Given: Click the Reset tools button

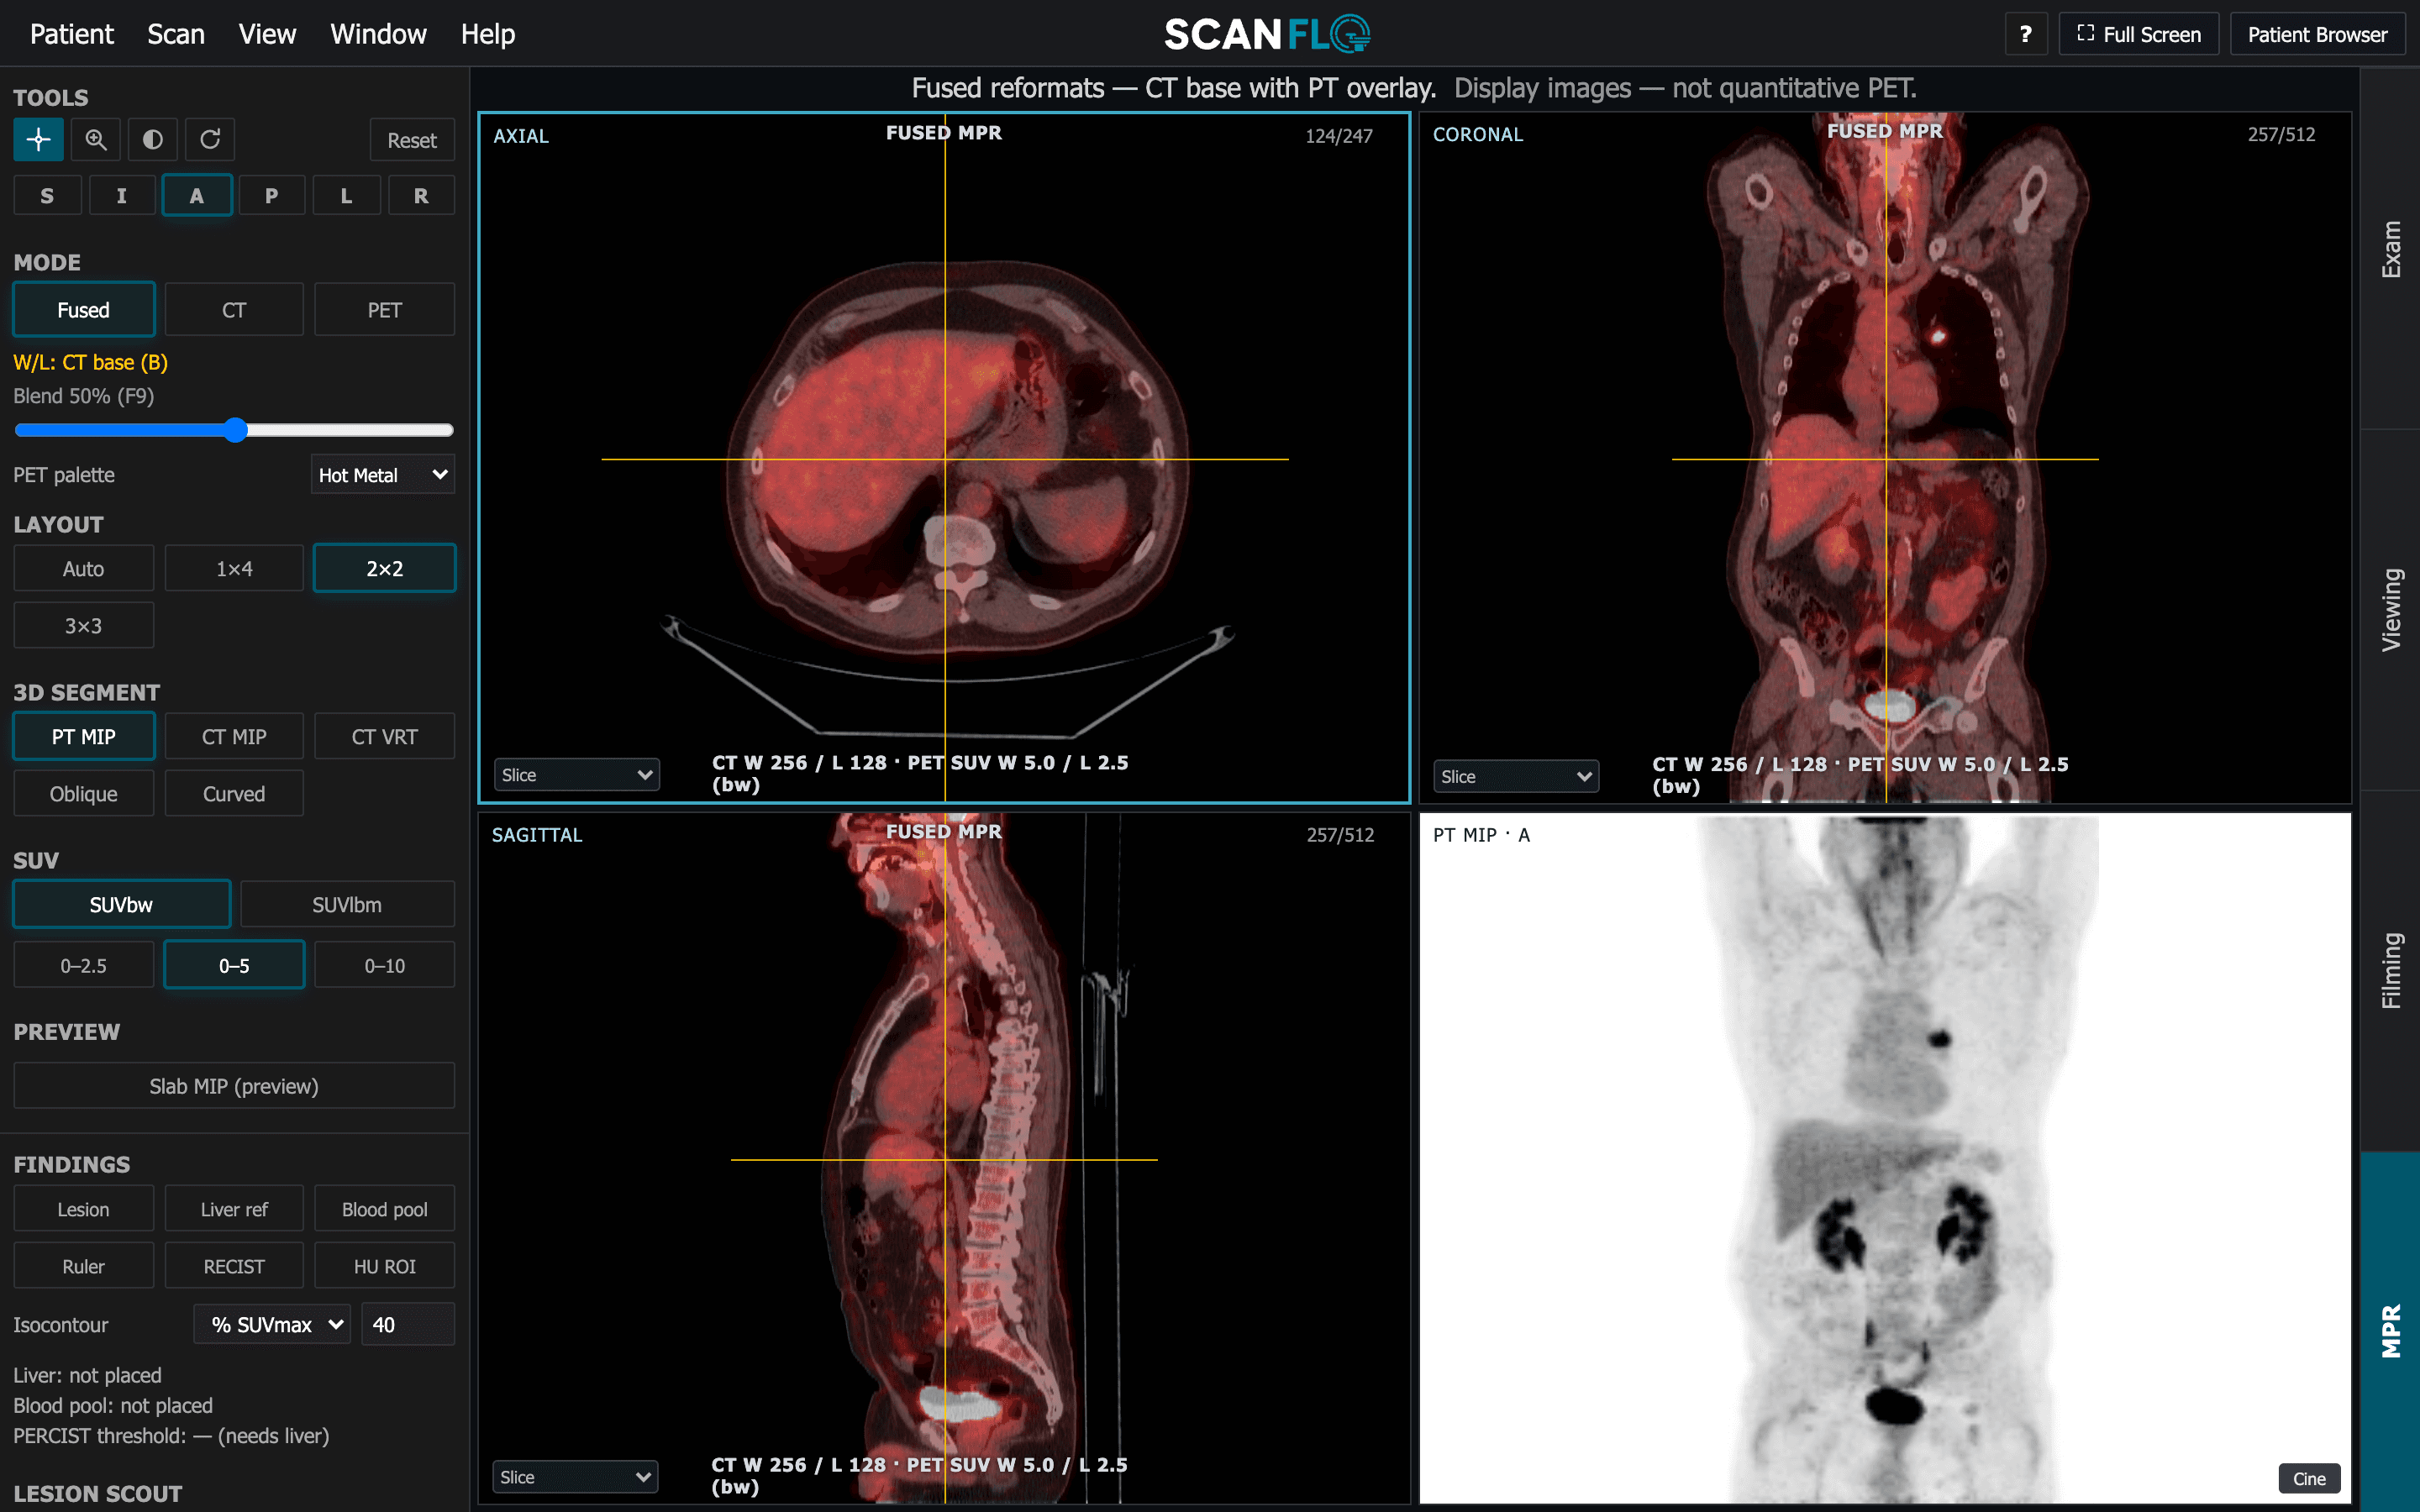Looking at the screenshot, I should point(412,140).
